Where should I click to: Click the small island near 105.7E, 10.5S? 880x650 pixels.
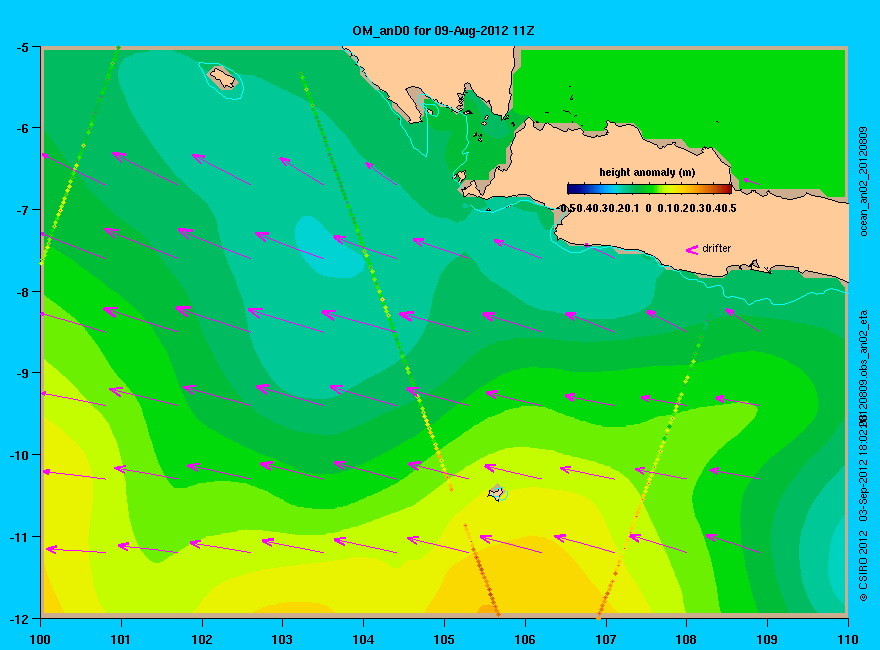(497, 492)
